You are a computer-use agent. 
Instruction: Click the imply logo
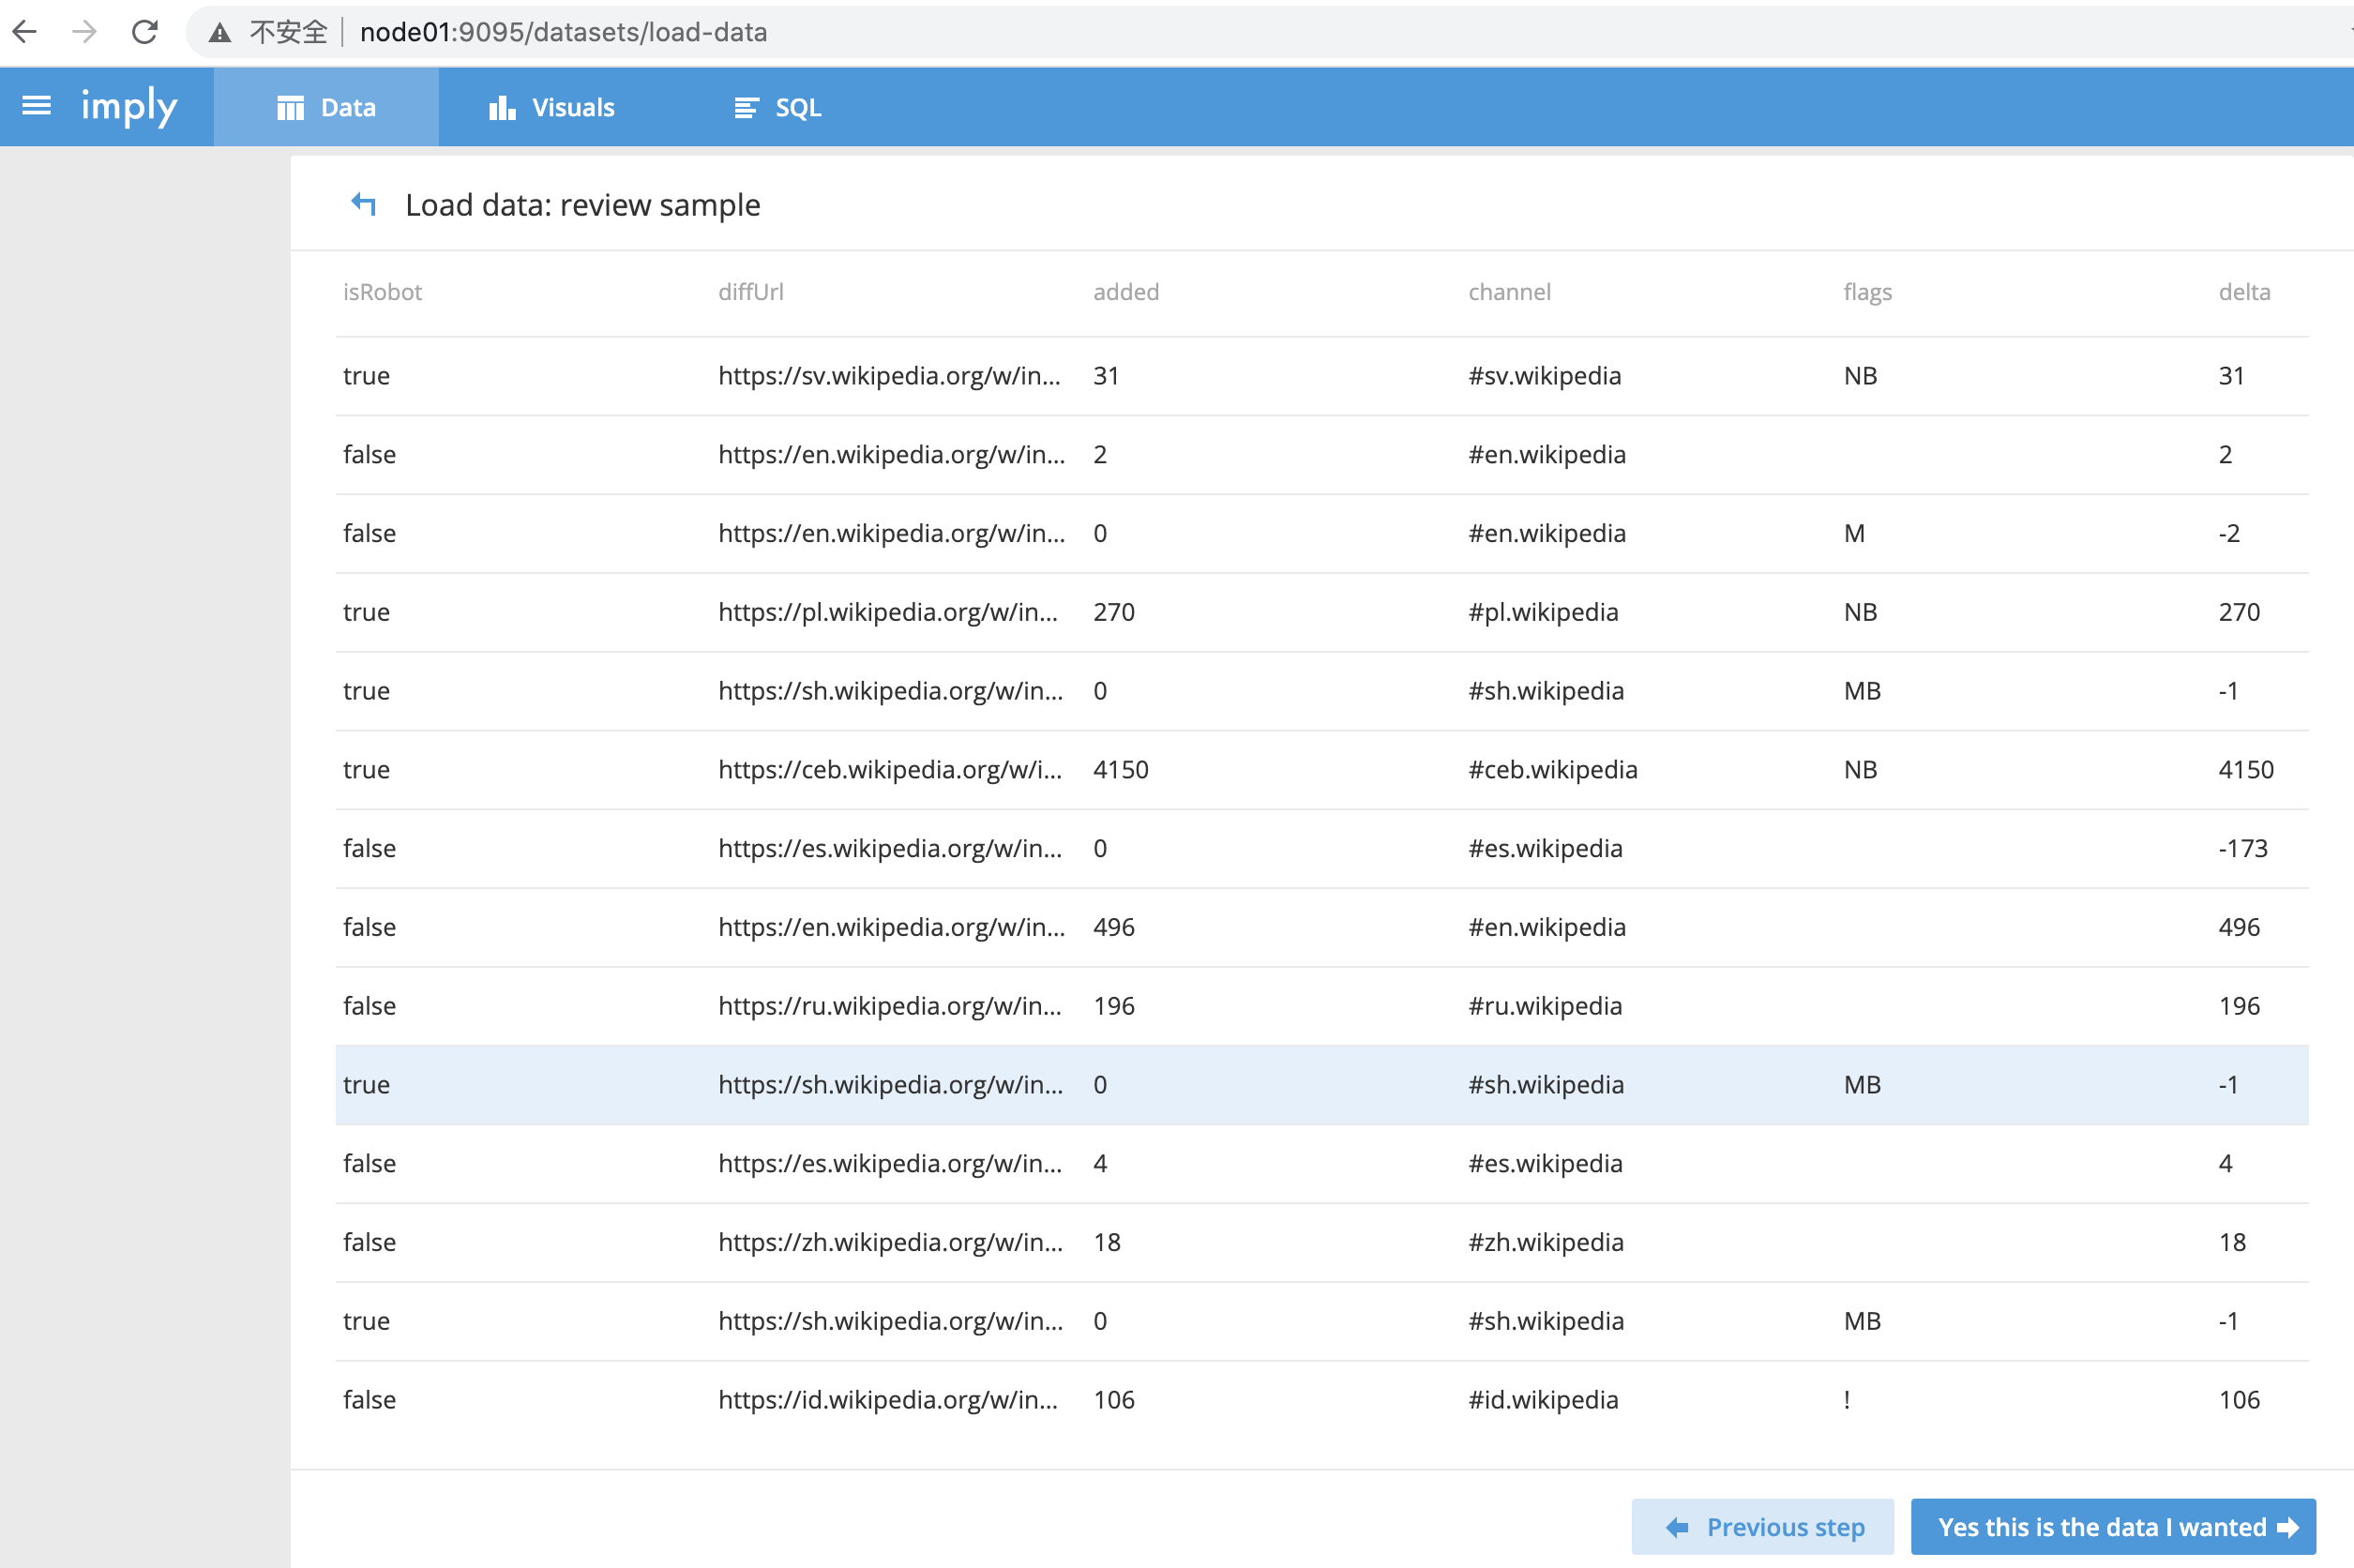tap(129, 106)
